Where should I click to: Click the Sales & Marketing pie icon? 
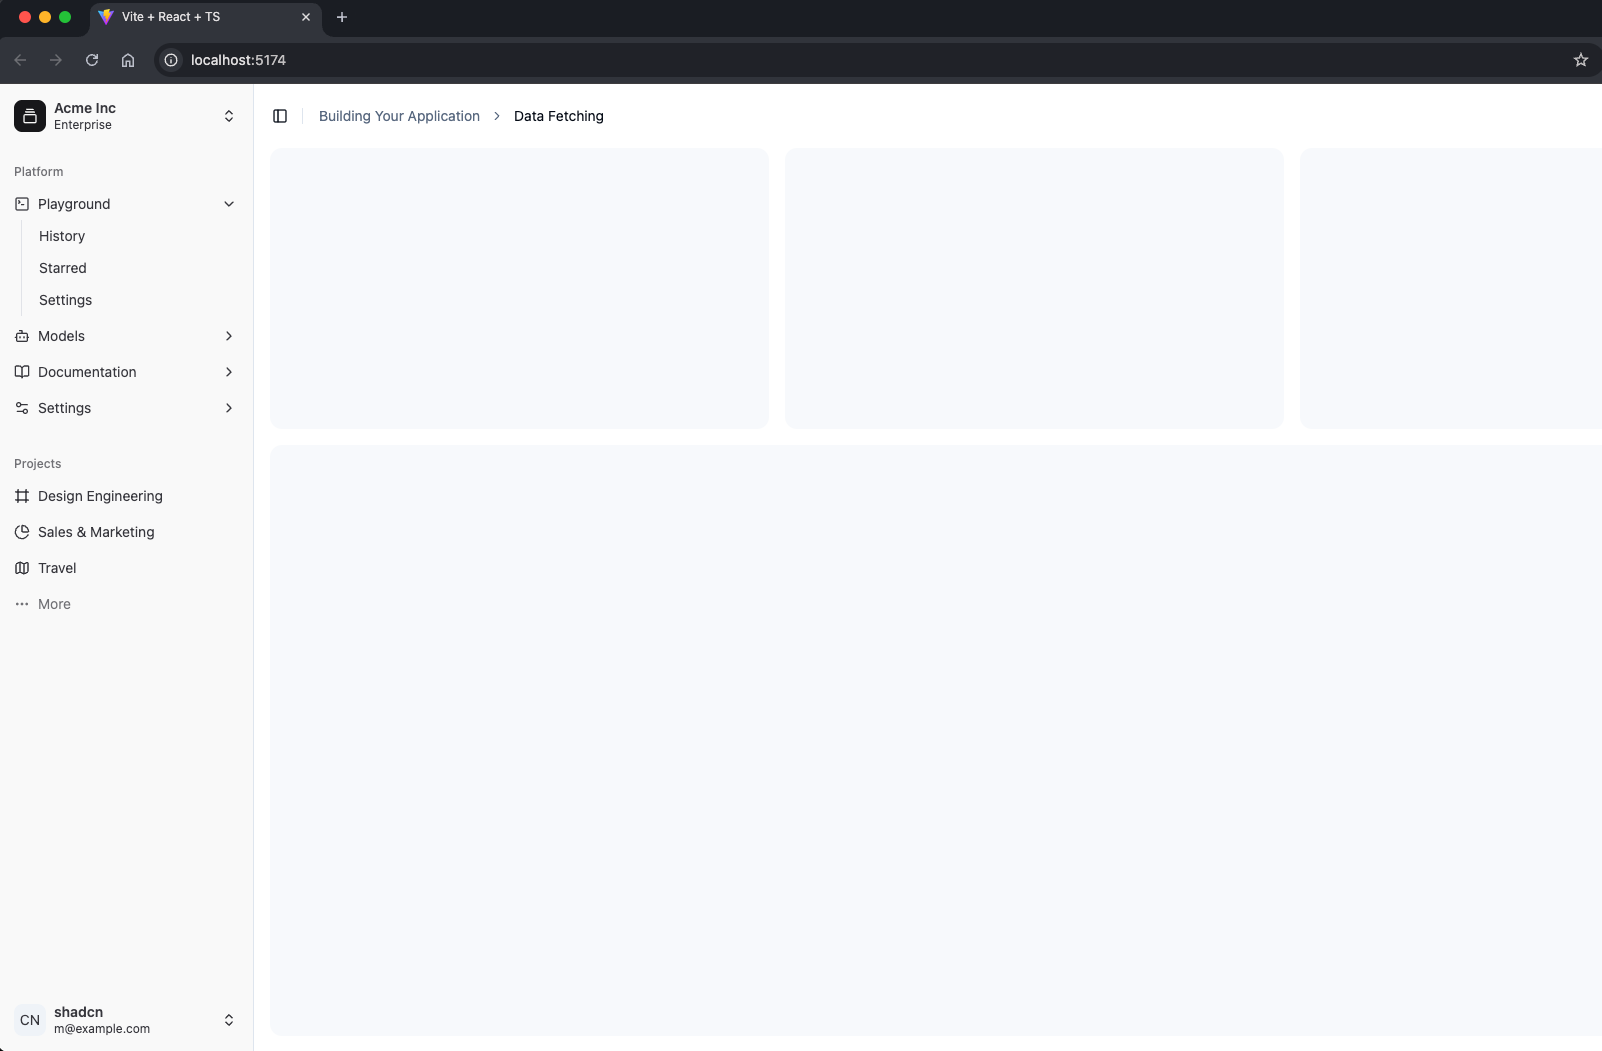coord(22,532)
